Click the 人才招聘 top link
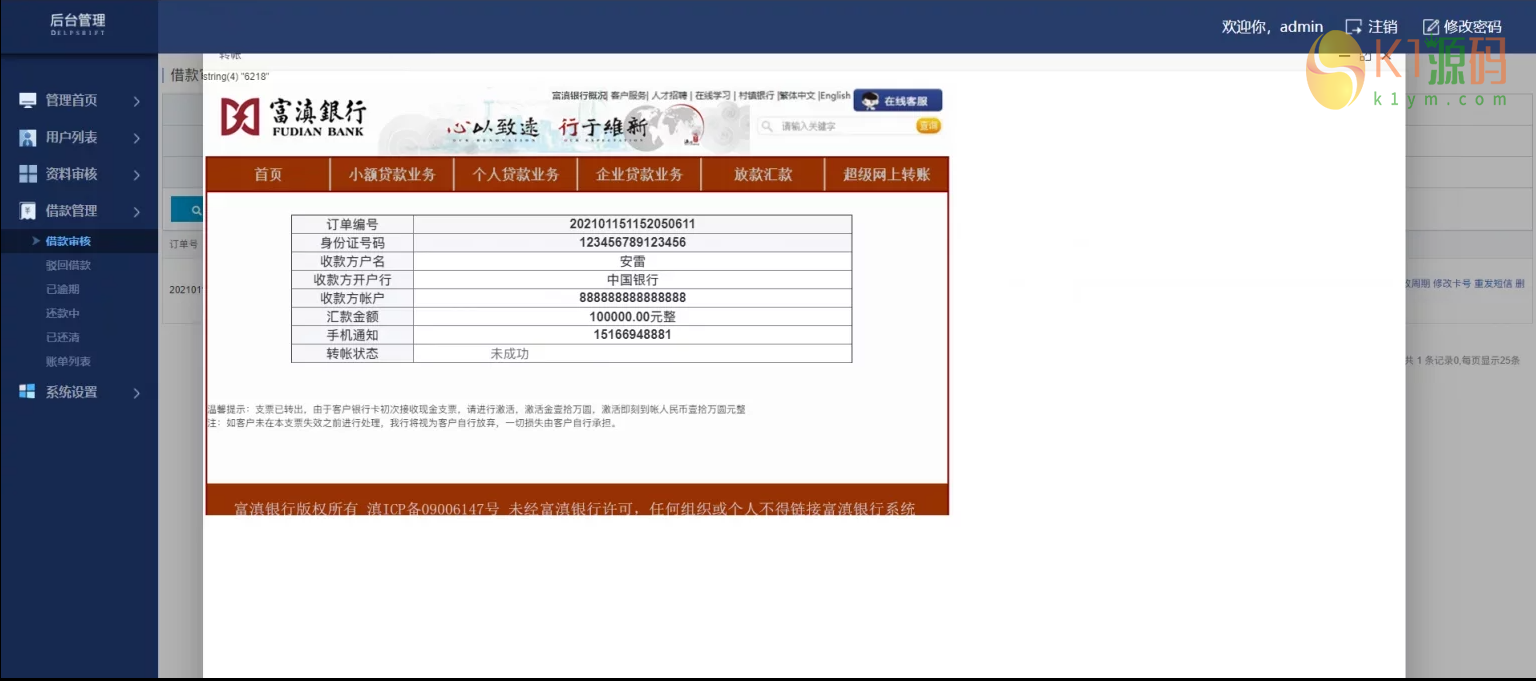The image size is (1536, 681). click(x=670, y=96)
